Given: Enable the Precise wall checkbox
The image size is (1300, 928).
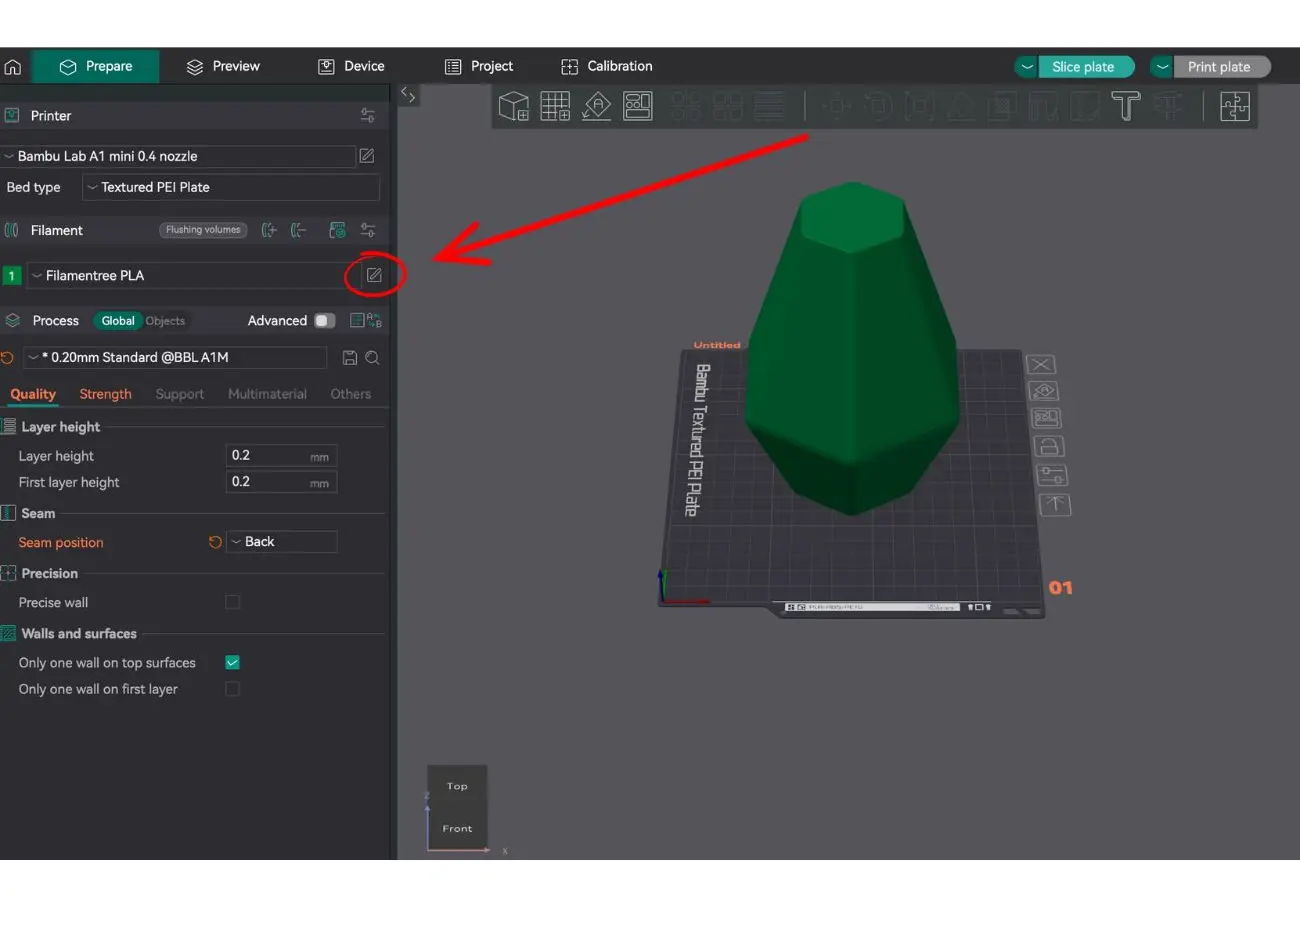Looking at the screenshot, I should point(232,602).
